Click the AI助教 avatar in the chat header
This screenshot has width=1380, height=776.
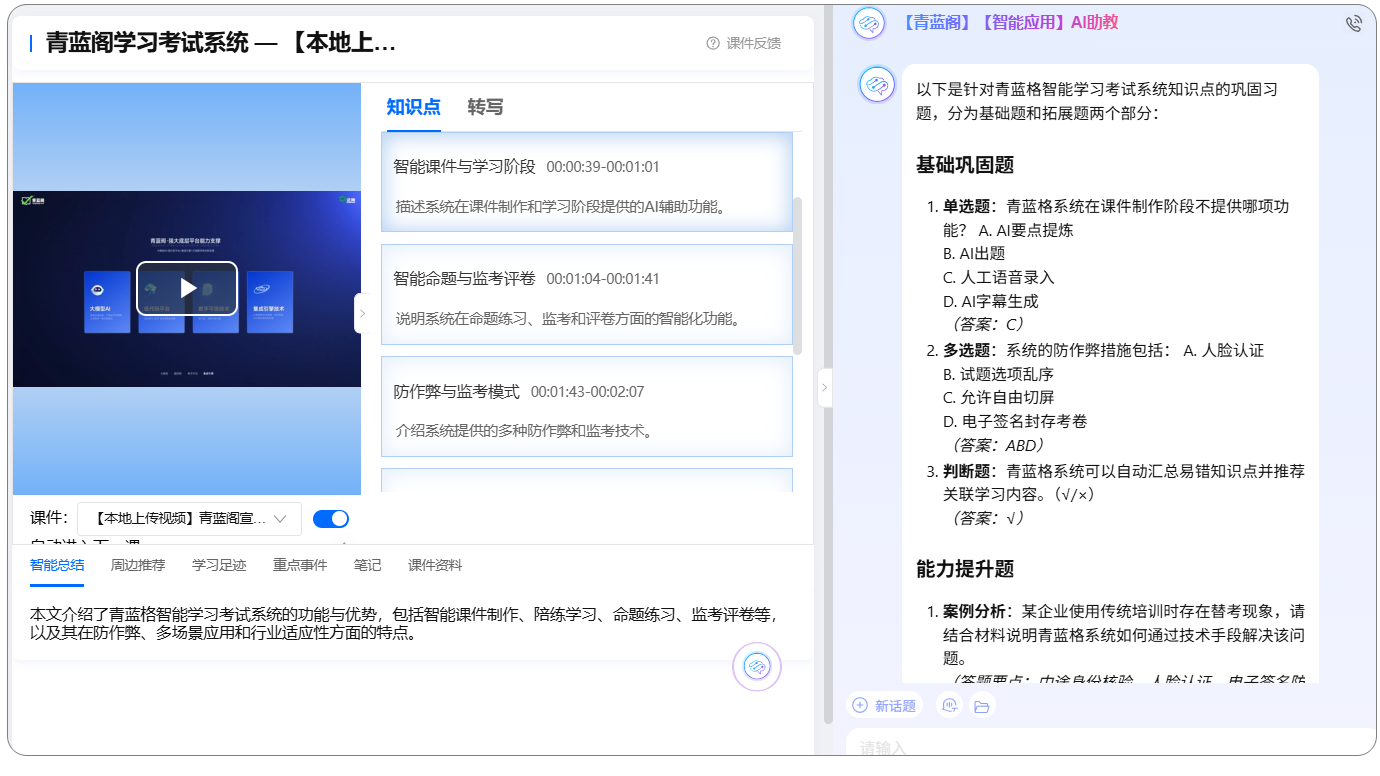pyautogui.click(x=869, y=22)
